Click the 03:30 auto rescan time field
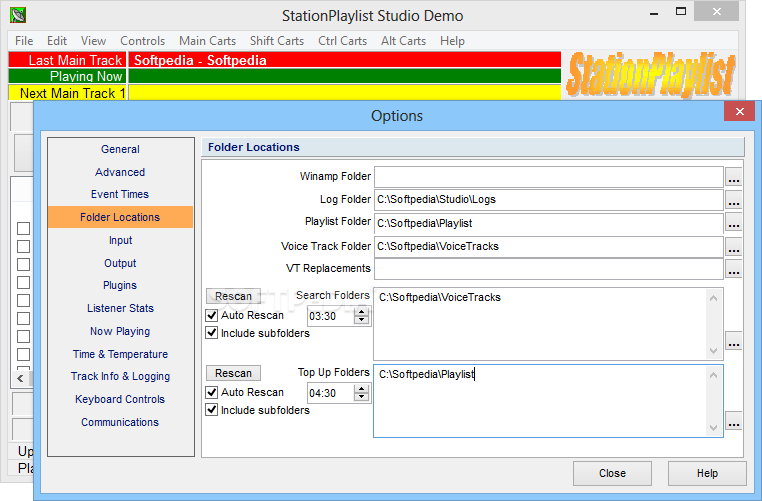Screen dimensions: 762x501 point(330,316)
